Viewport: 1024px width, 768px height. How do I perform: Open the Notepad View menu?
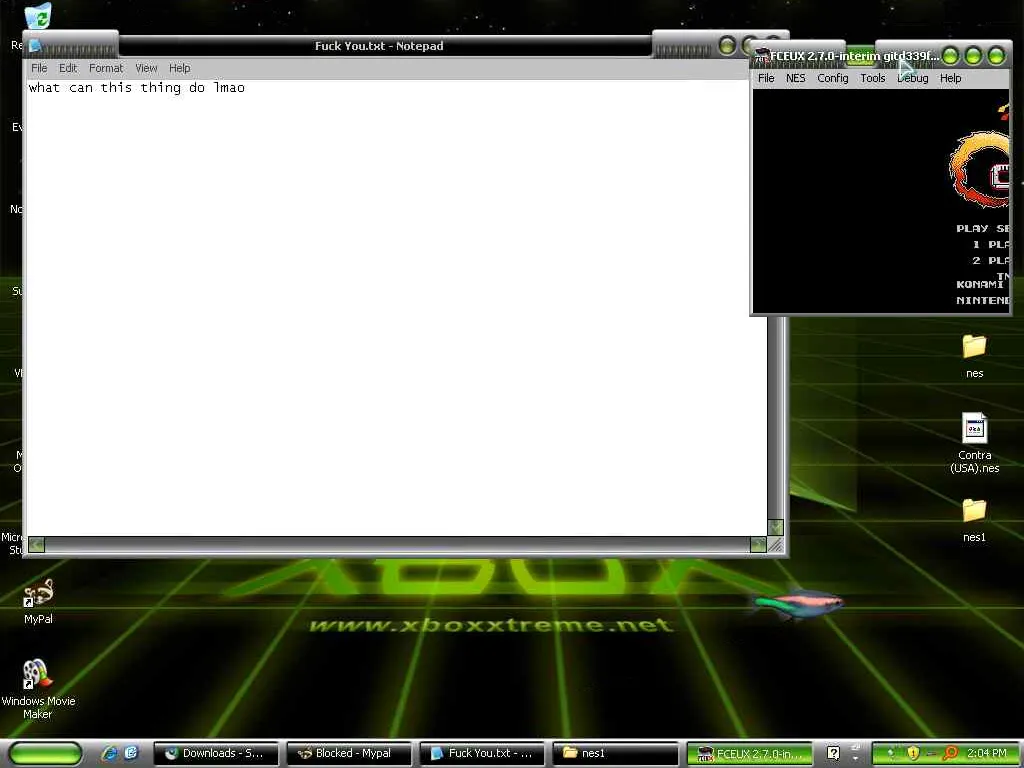click(x=146, y=68)
